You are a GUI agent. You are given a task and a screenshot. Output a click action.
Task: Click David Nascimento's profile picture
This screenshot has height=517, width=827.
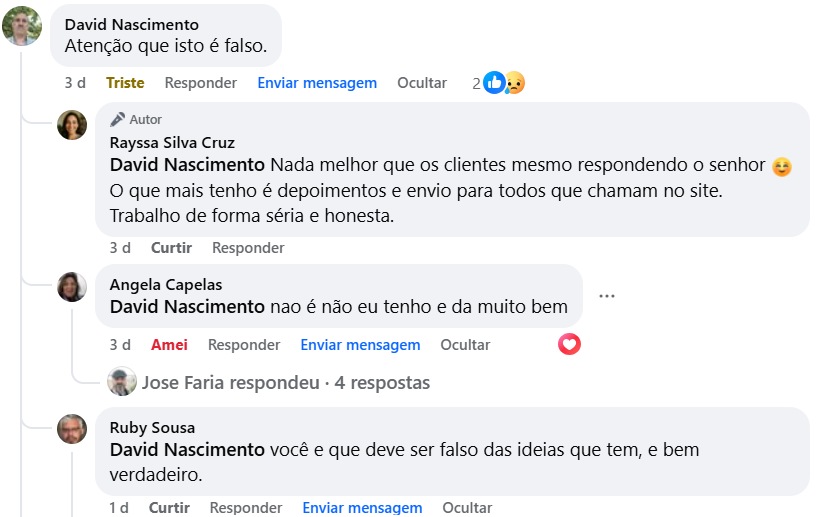point(22,27)
